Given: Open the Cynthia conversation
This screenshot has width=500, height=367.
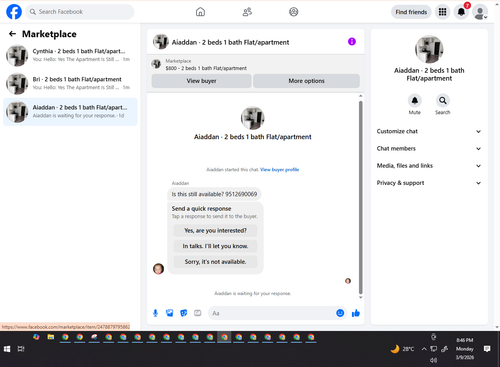Looking at the screenshot, I should coord(70,55).
